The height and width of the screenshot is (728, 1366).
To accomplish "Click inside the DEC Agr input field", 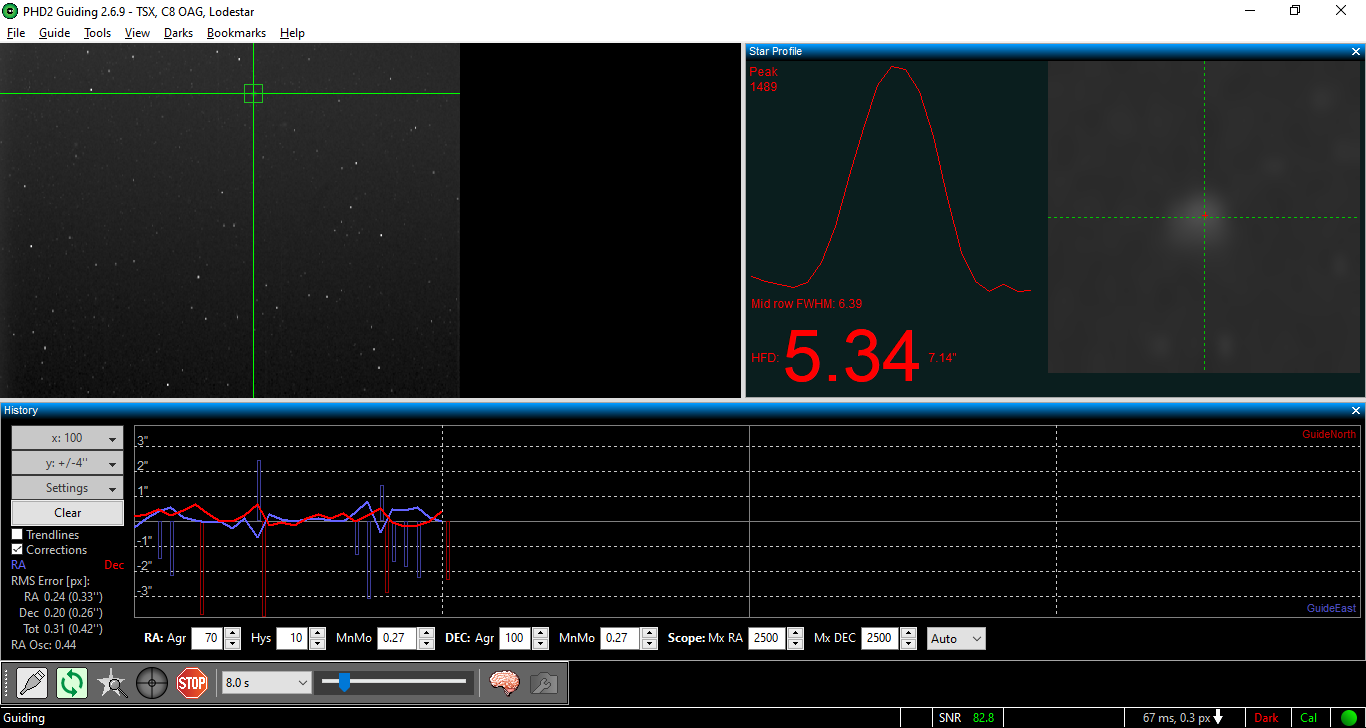I will (516, 638).
